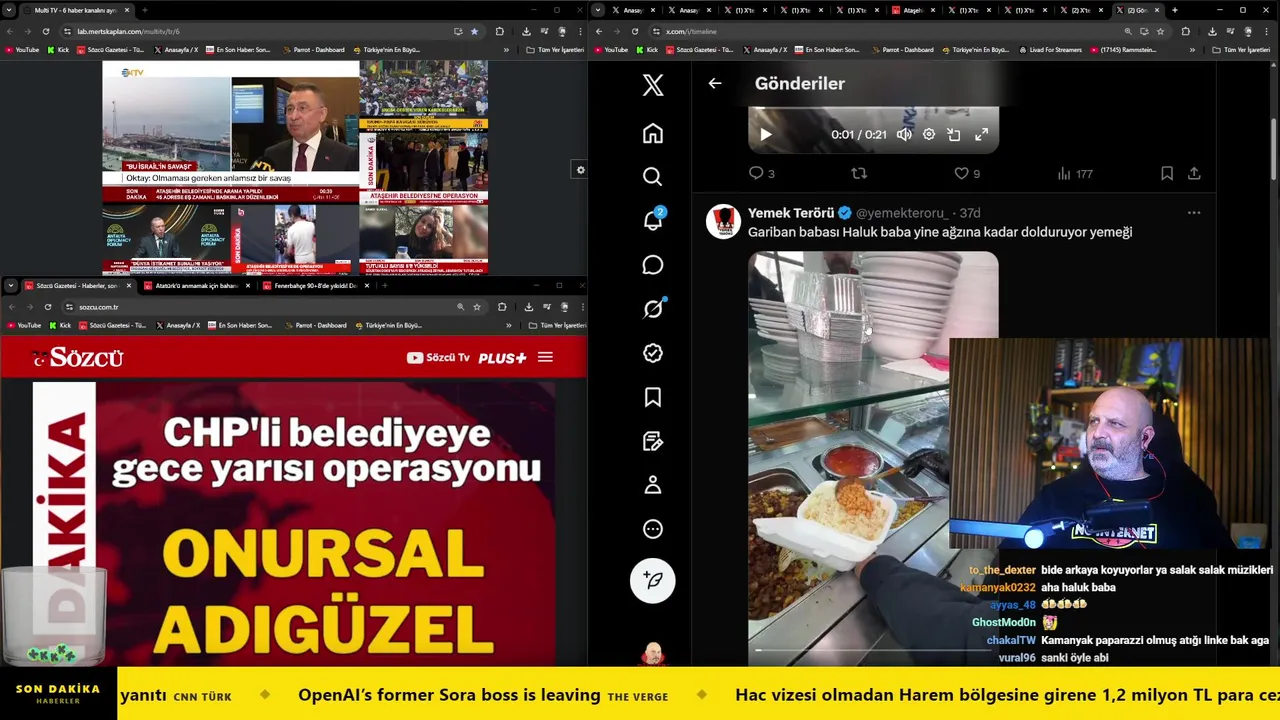Bookmark the post with 177 views

[x=1167, y=173]
